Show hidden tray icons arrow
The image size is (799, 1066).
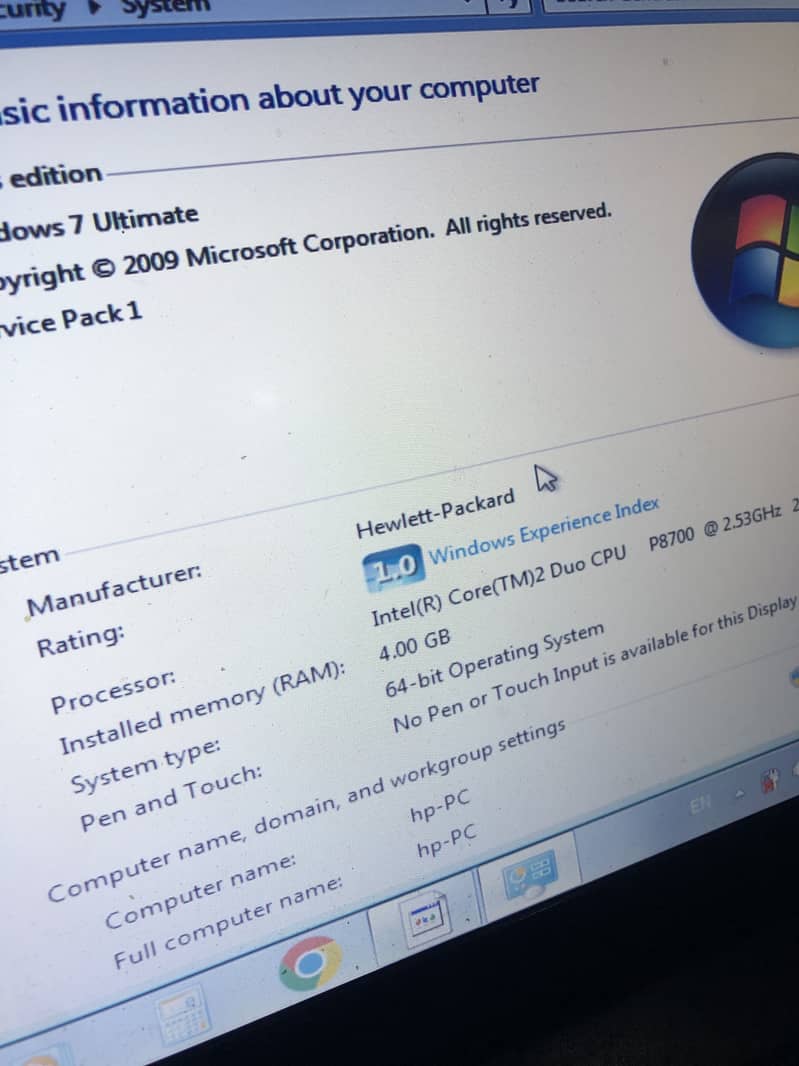(x=740, y=793)
